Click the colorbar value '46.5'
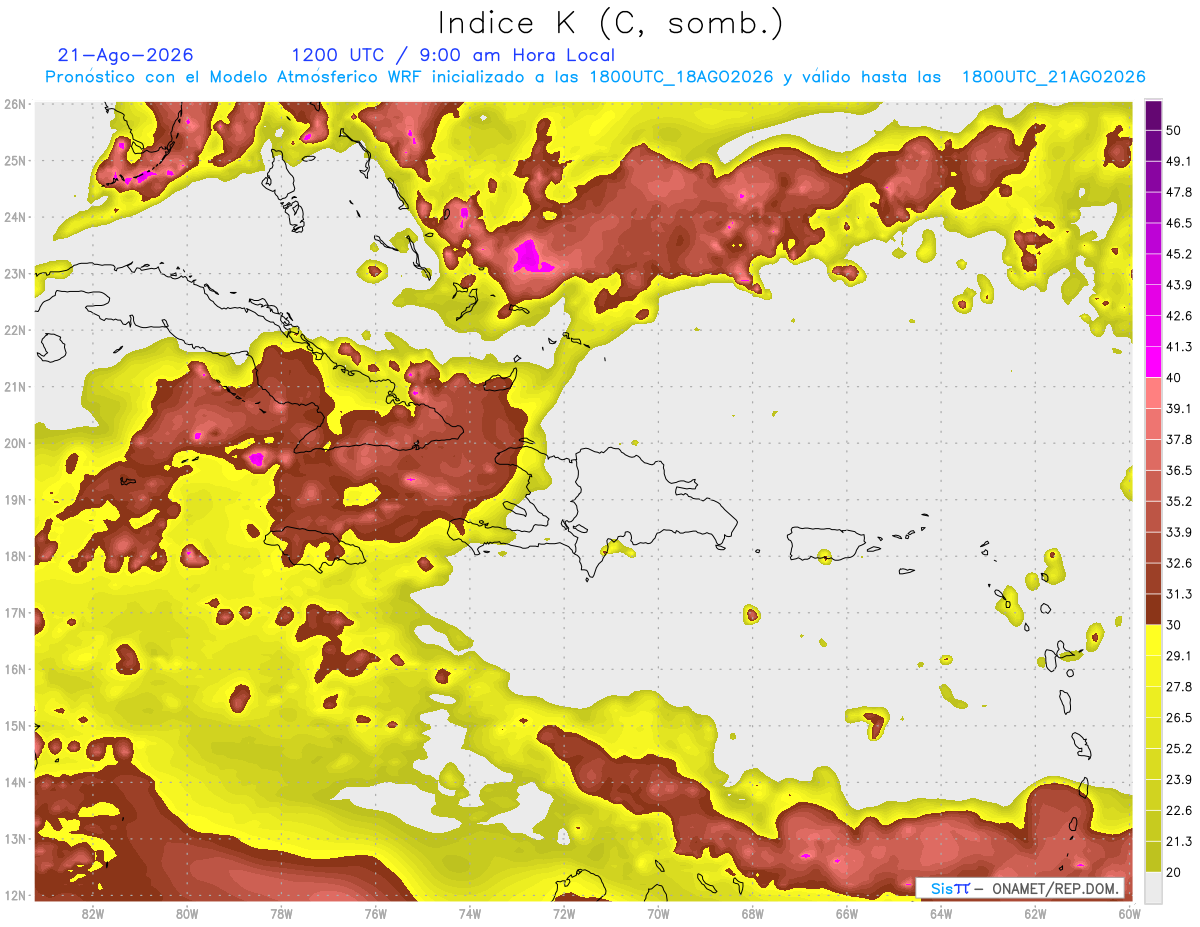 coord(1179,223)
